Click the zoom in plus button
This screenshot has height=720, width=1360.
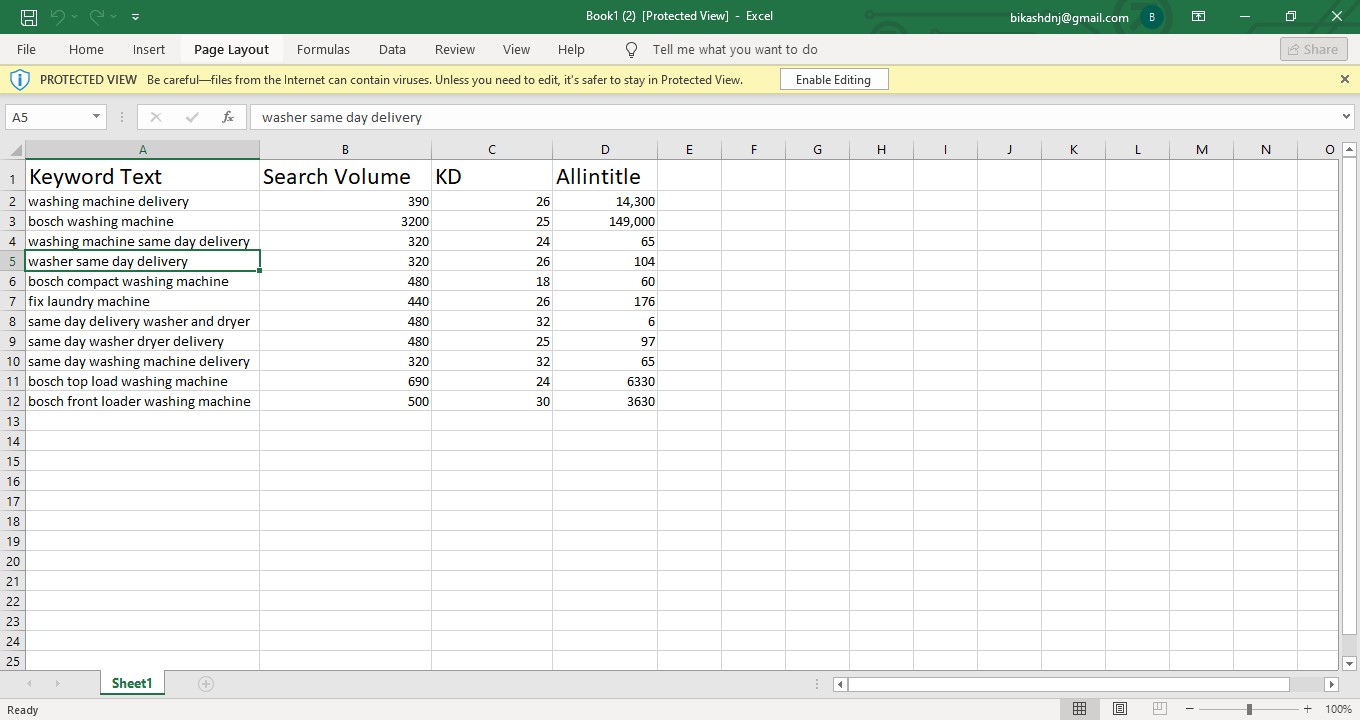(x=1307, y=709)
